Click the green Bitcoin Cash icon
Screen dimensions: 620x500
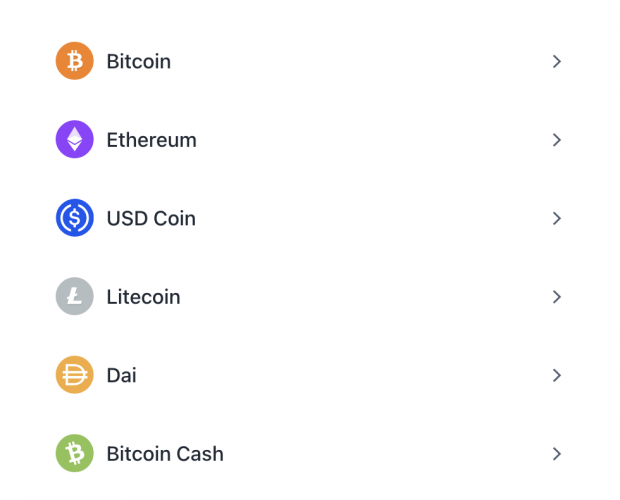click(x=74, y=453)
